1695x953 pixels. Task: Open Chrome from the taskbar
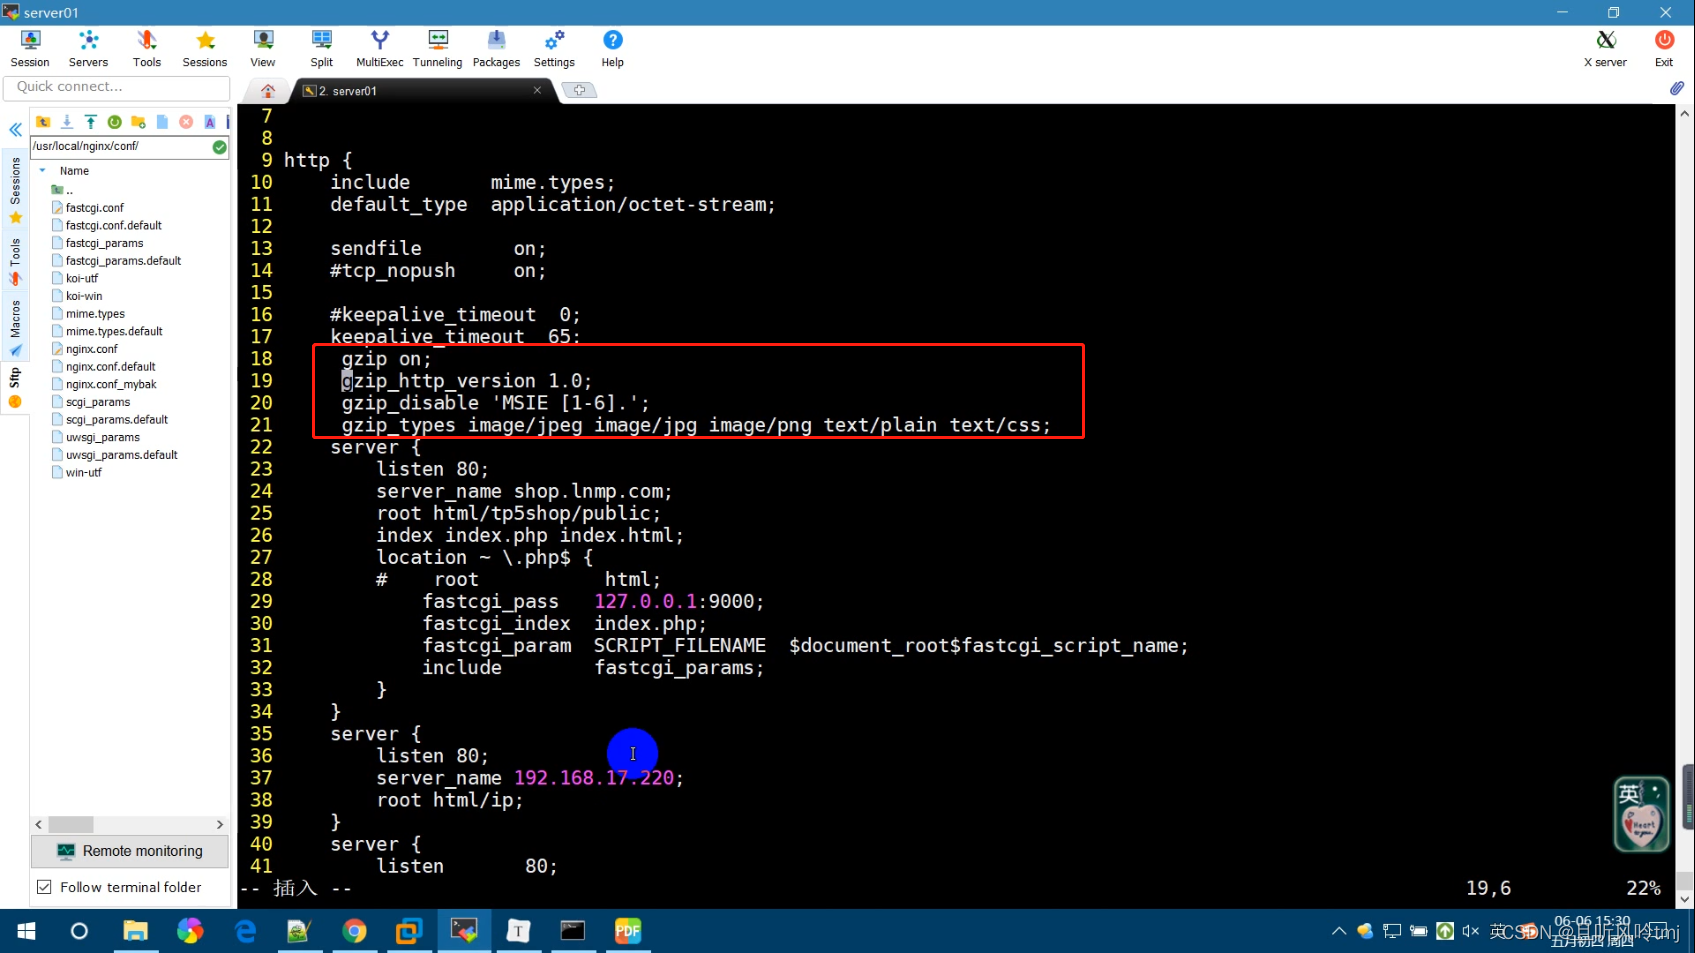[x=354, y=931]
